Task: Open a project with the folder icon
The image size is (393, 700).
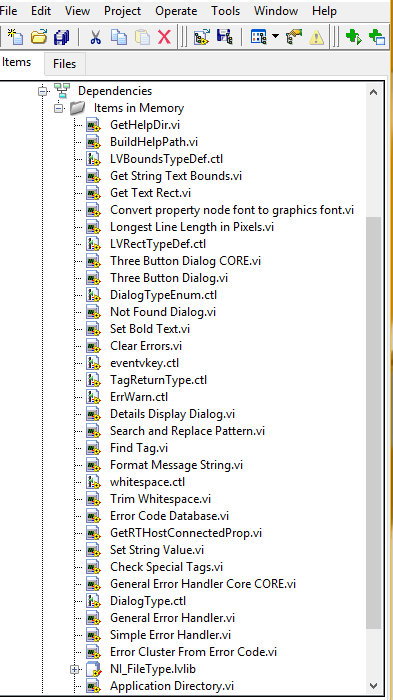Action: [39, 37]
